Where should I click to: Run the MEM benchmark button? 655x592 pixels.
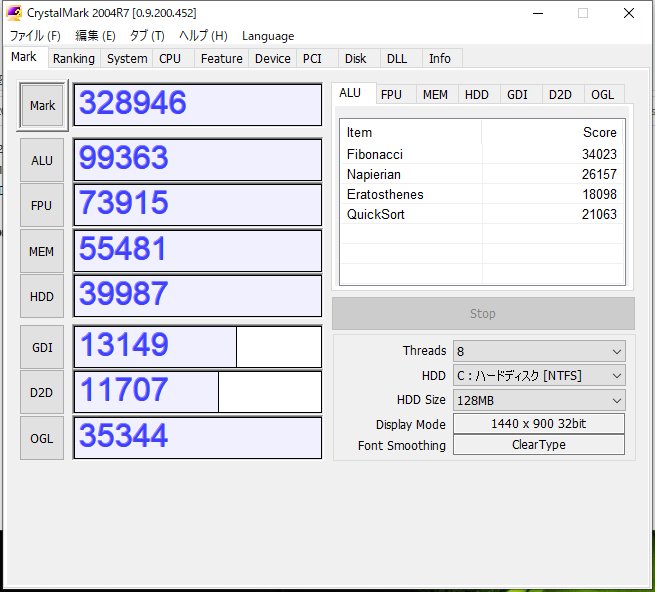pos(42,252)
